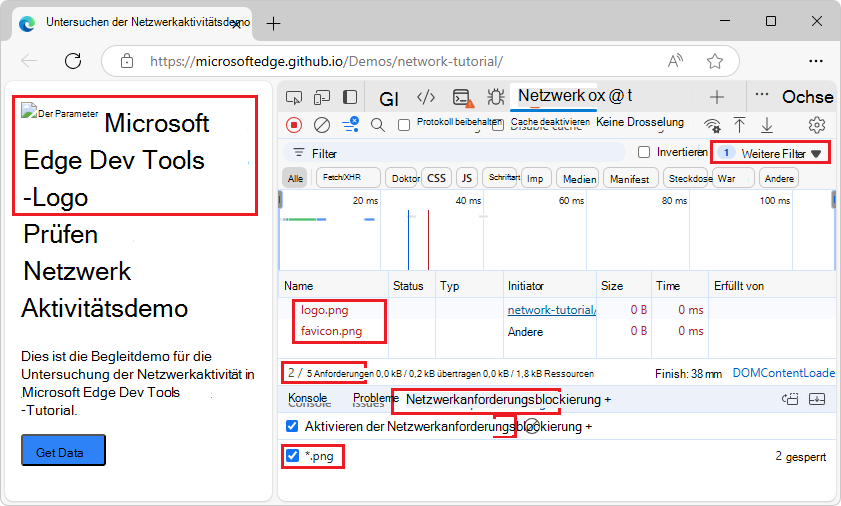
Task: Uncheck the *.png blocking pattern
Action: (292, 456)
